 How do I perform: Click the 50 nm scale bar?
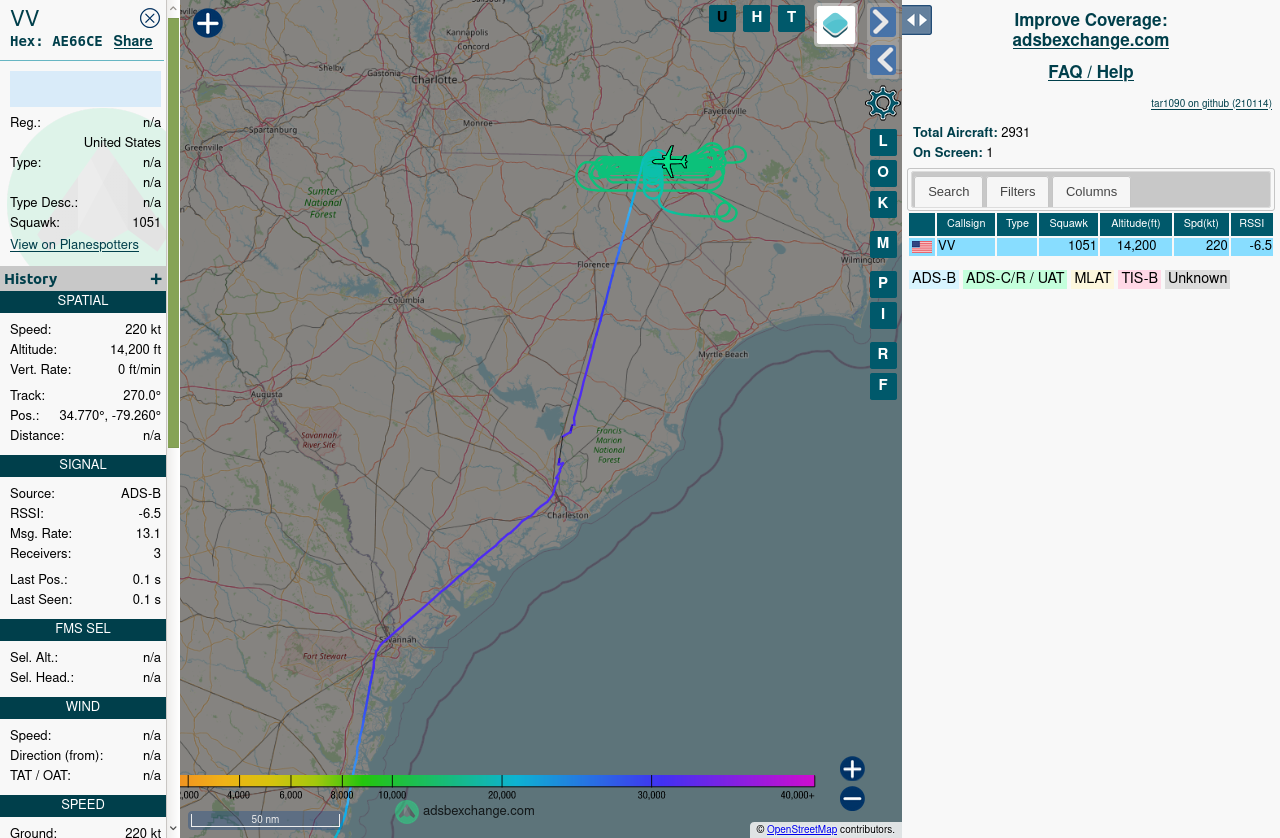pos(265,819)
